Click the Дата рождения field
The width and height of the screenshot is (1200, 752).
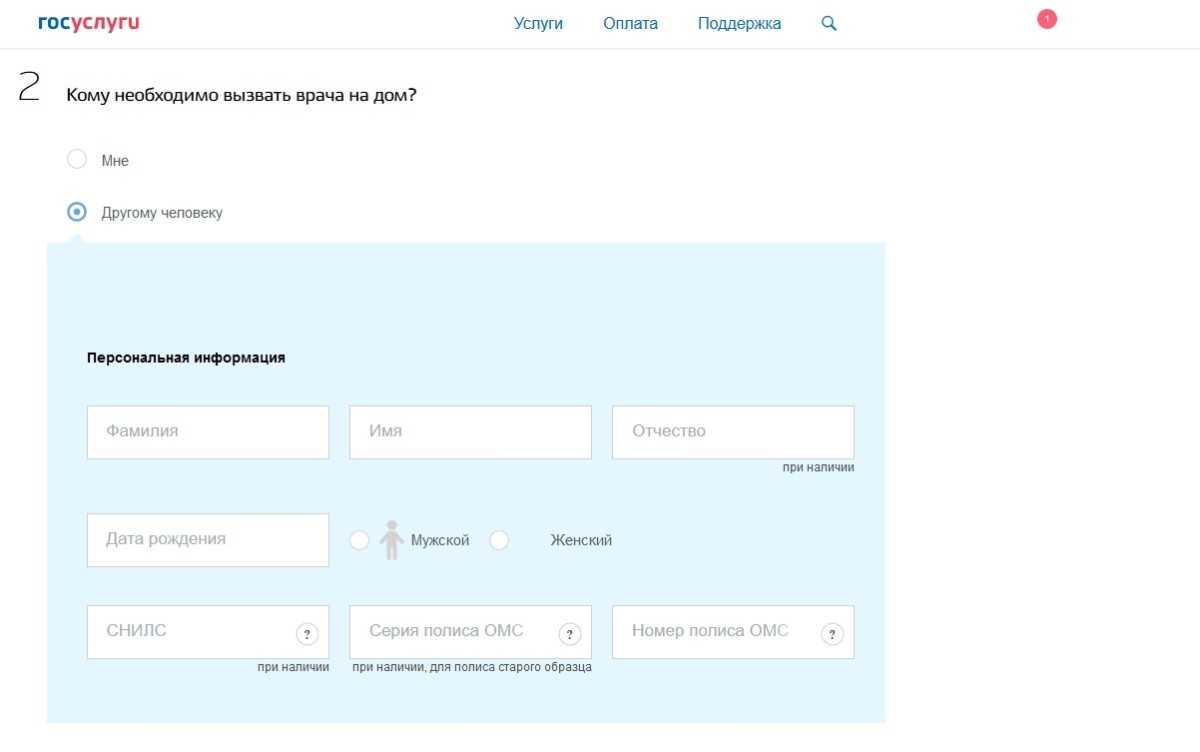[208, 540]
